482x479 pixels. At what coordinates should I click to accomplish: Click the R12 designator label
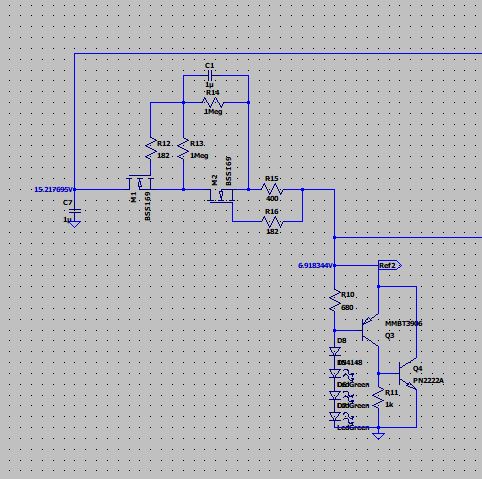[164, 143]
